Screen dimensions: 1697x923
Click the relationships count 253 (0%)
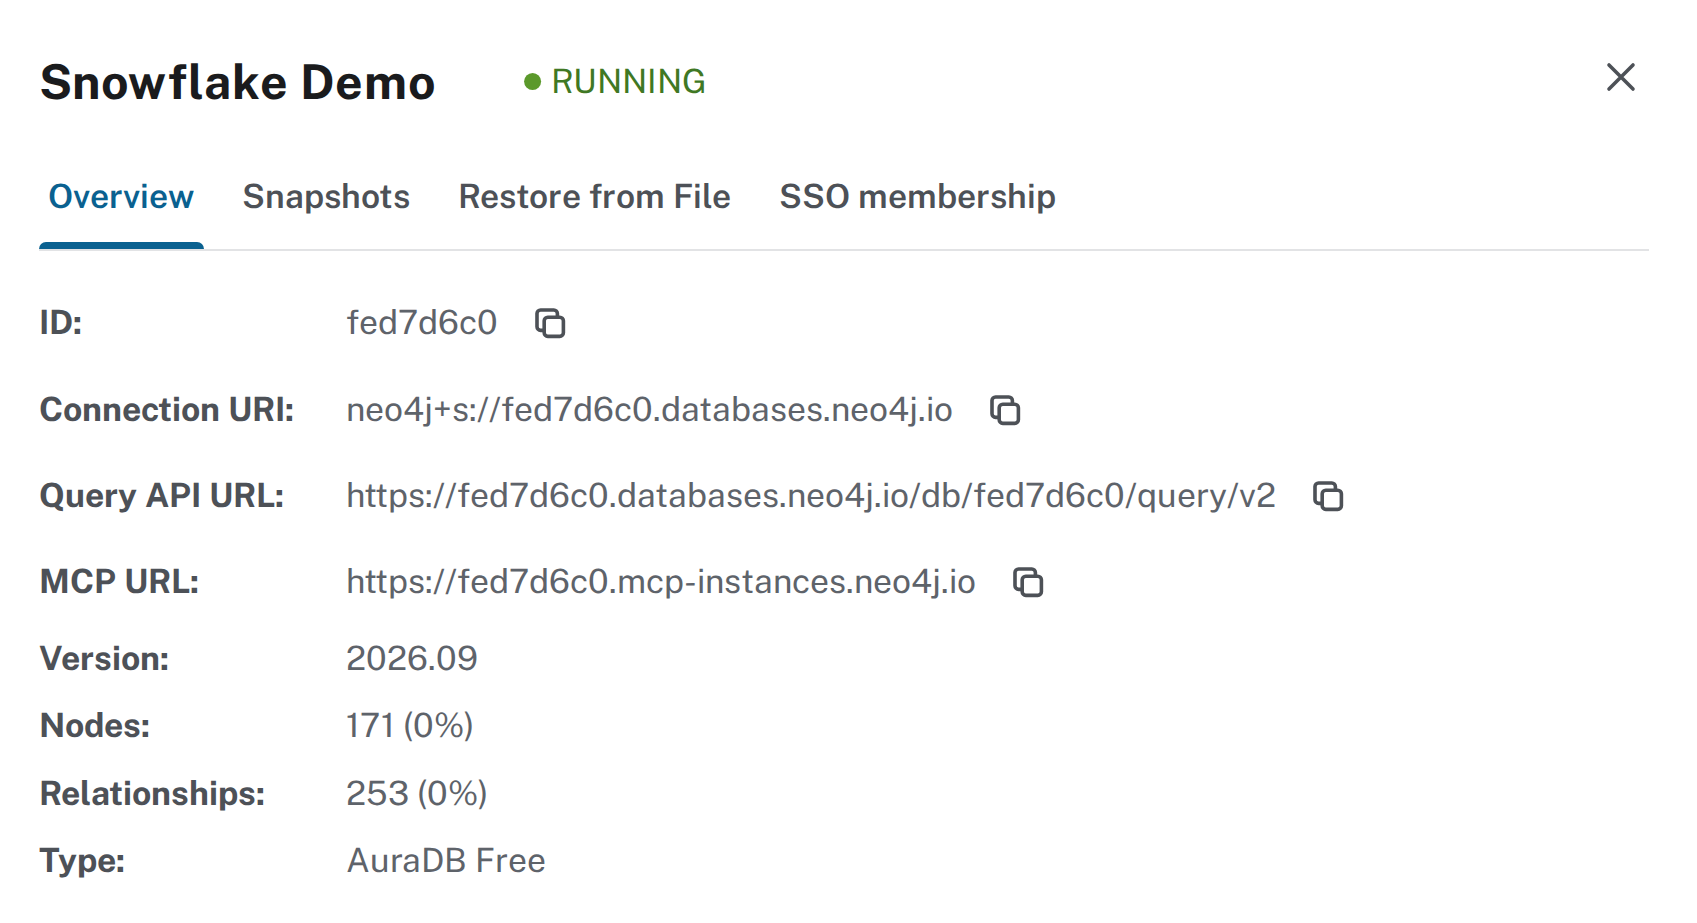pyautogui.click(x=416, y=793)
